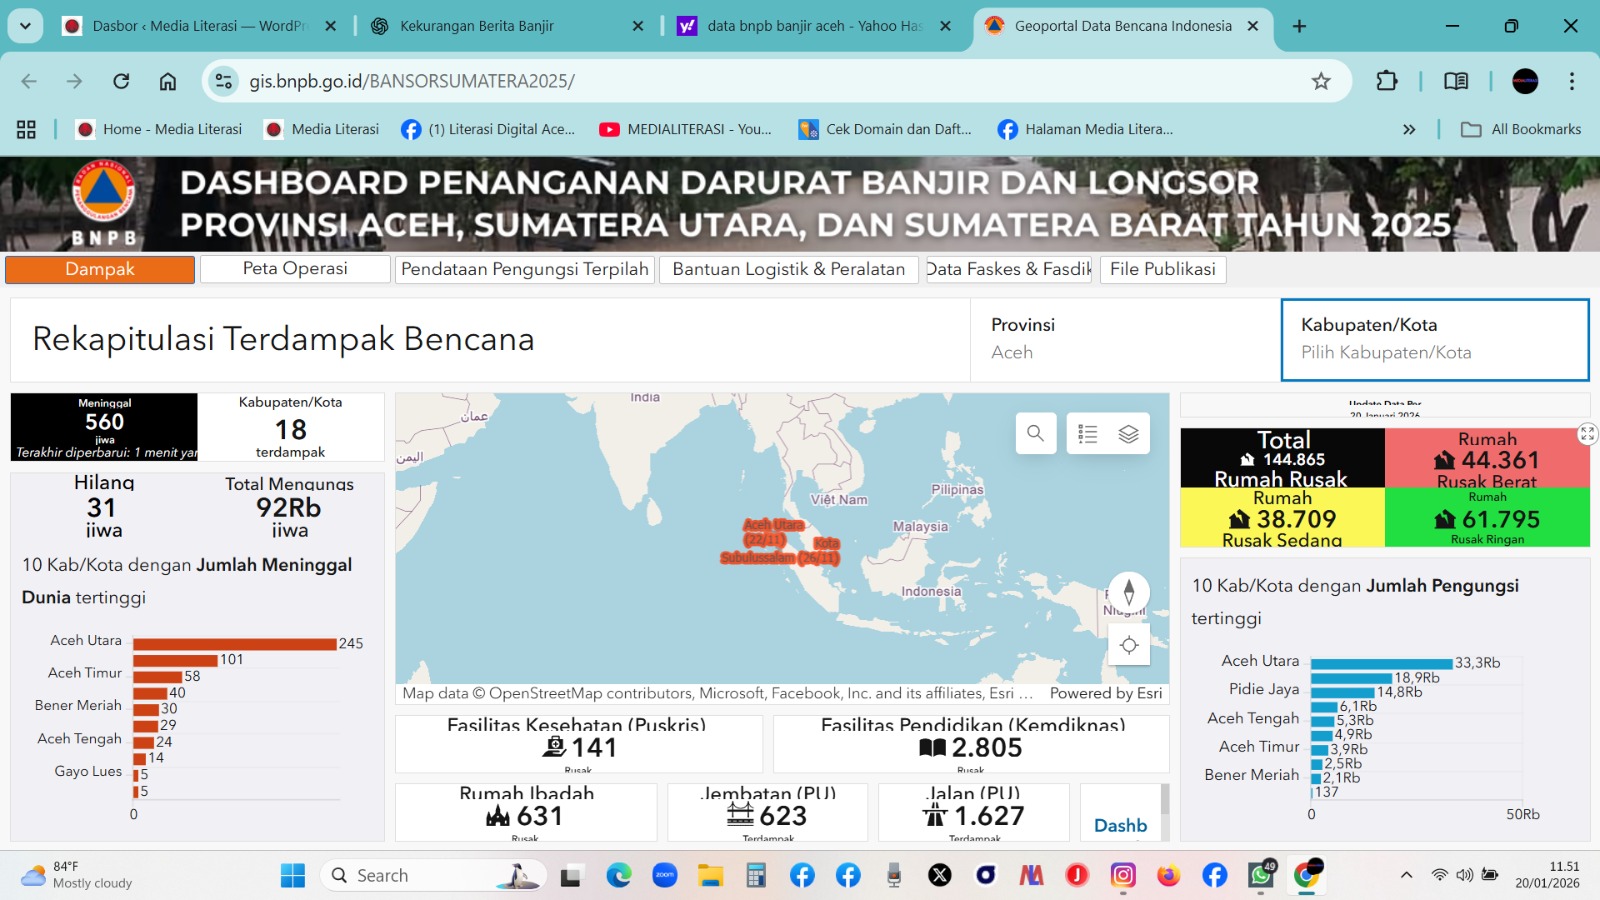Open the Provinsi Aceh dropdown
The image size is (1600, 900).
click(1124, 340)
